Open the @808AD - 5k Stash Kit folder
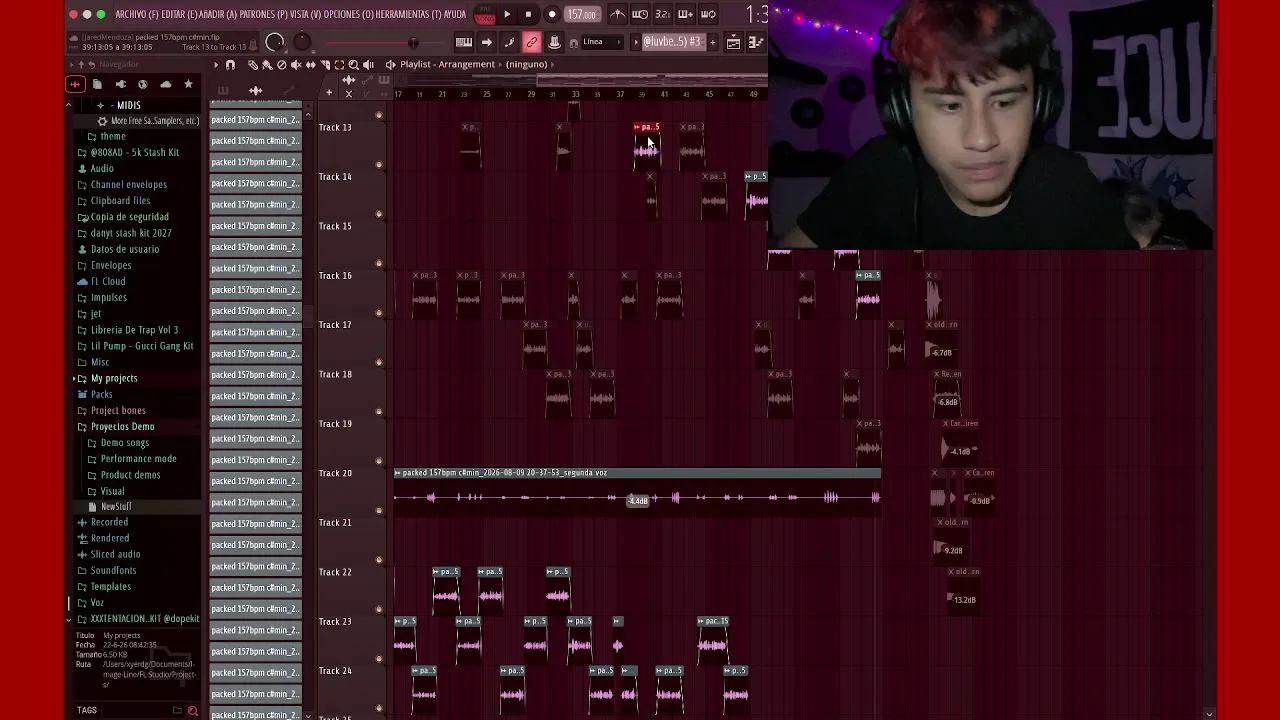 [x=134, y=152]
